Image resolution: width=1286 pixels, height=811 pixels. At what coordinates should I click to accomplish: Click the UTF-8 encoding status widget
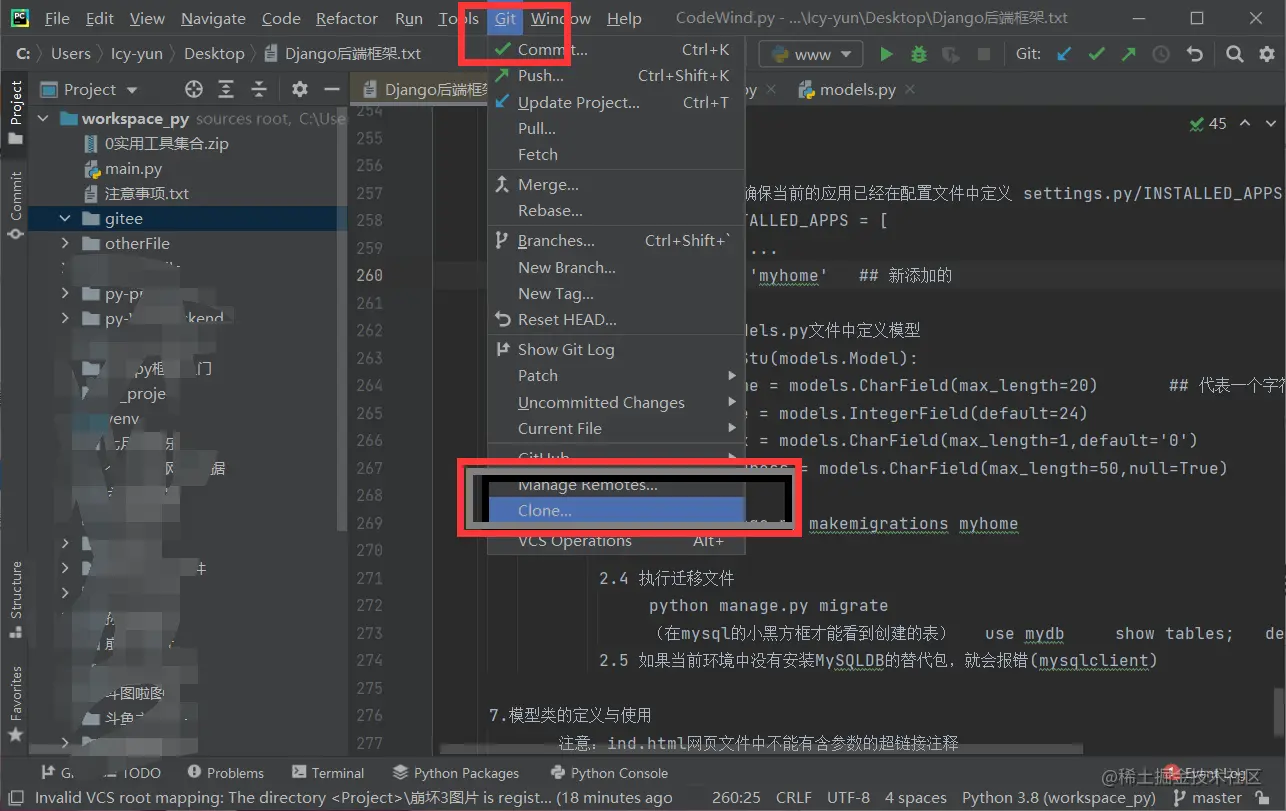point(849,798)
